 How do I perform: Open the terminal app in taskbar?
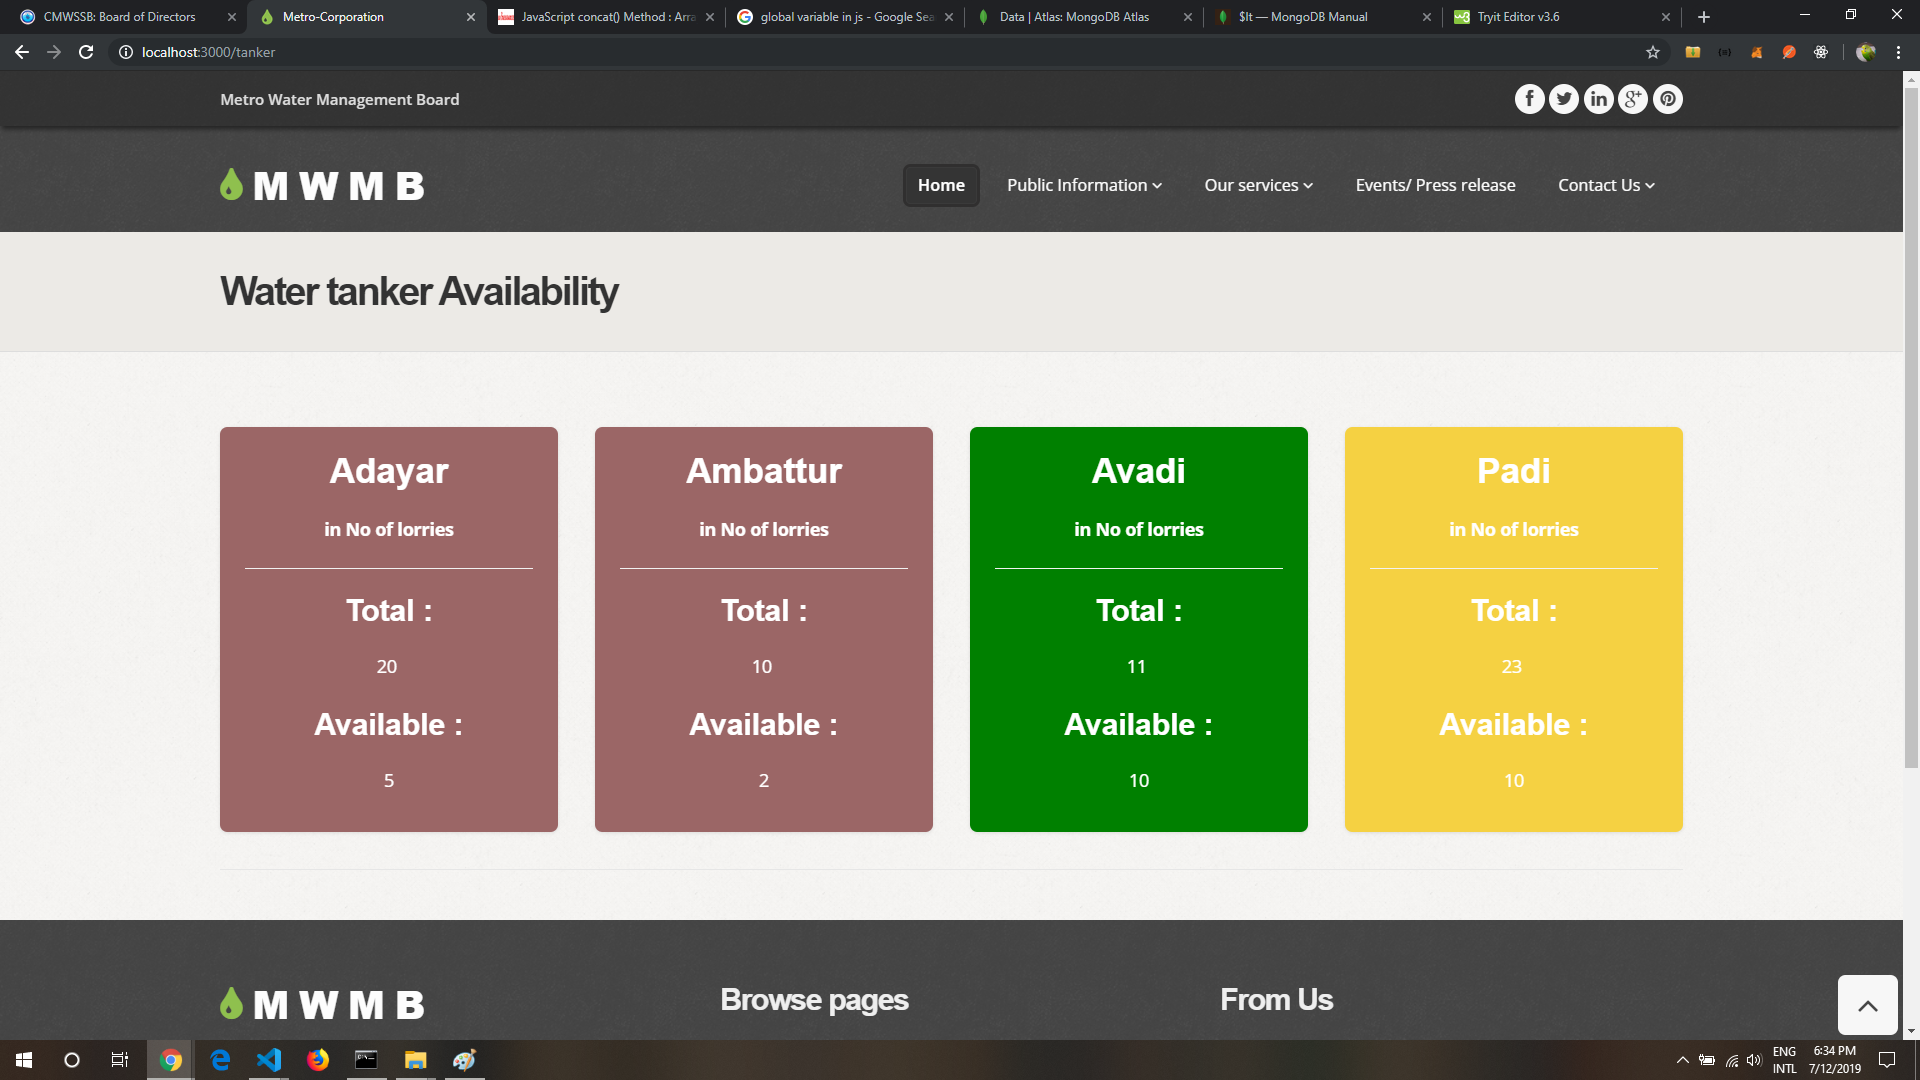(x=367, y=1060)
